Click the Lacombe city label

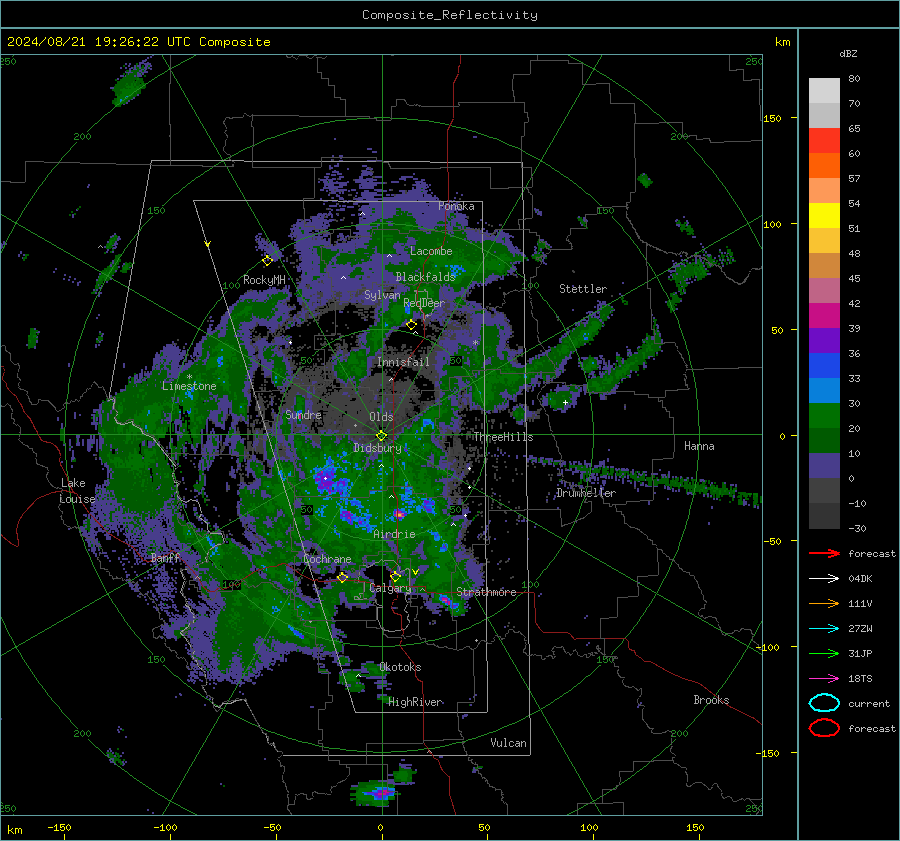[x=431, y=251]
